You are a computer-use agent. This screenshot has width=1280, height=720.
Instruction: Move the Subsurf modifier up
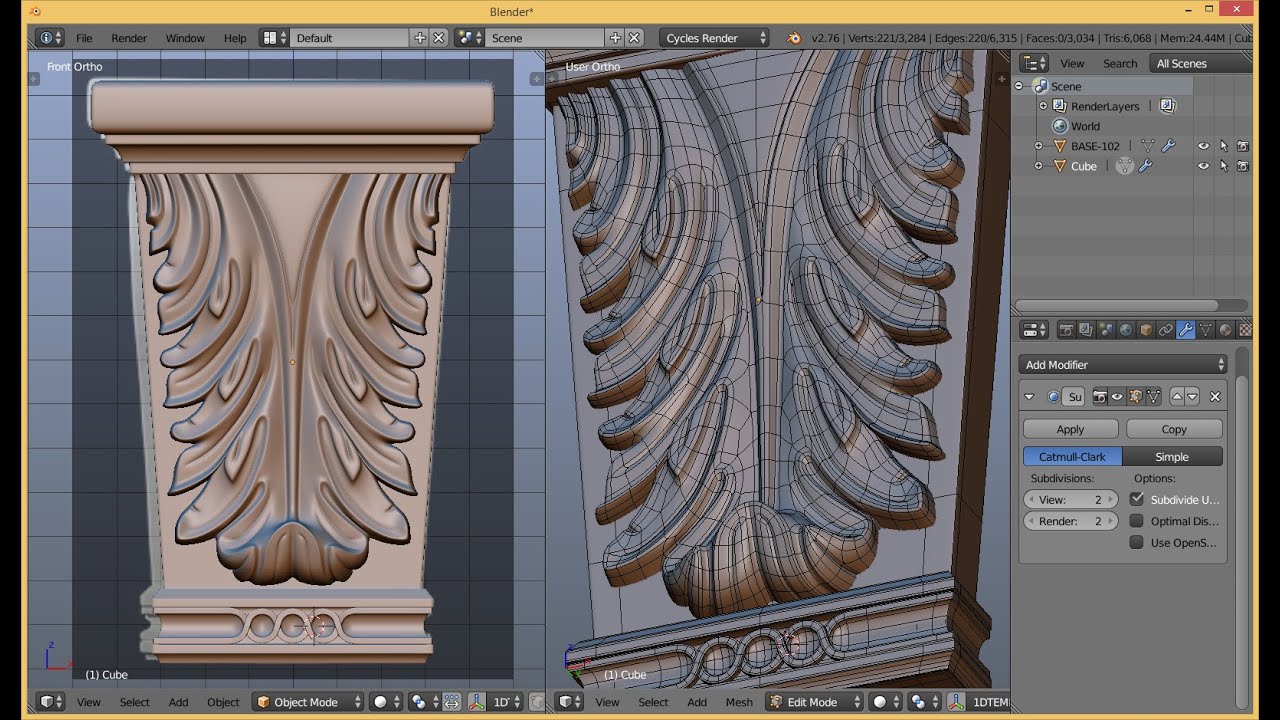(1177, 397)
